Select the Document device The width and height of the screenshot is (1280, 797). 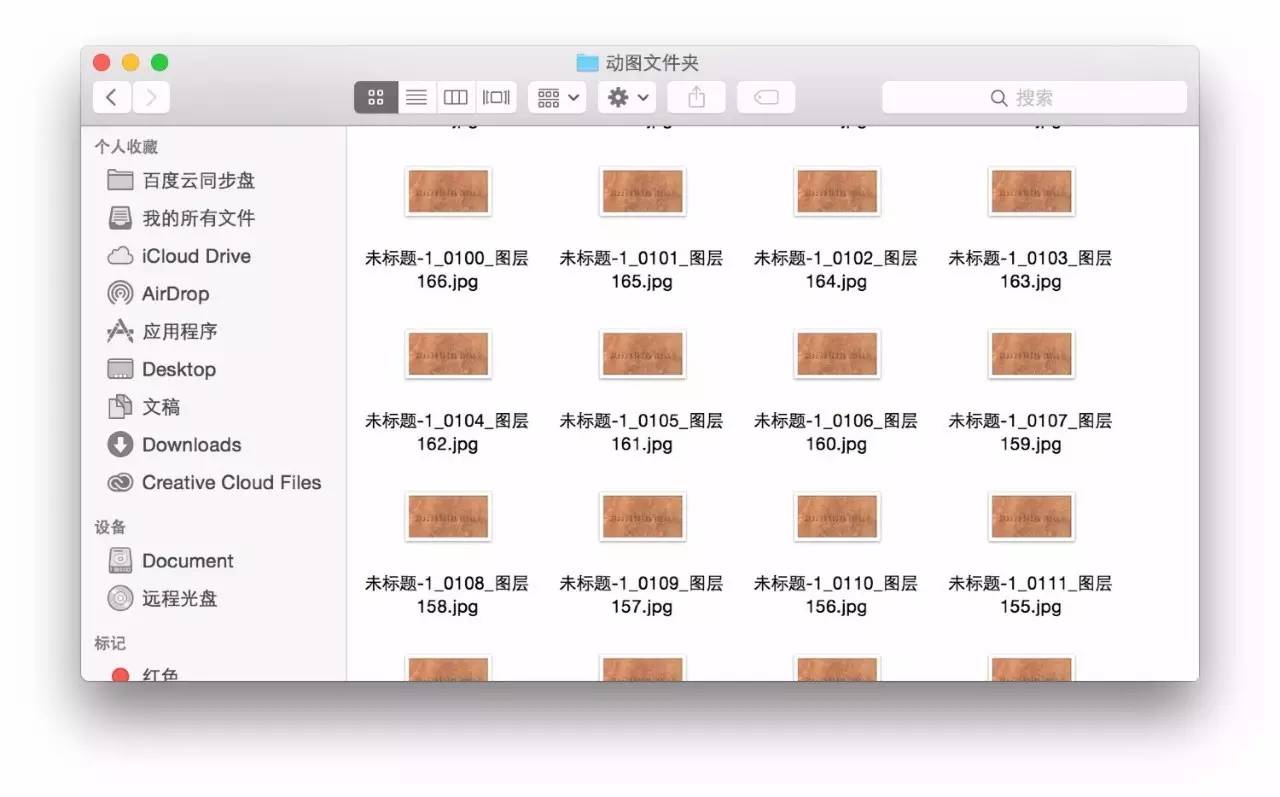[187, 561]
